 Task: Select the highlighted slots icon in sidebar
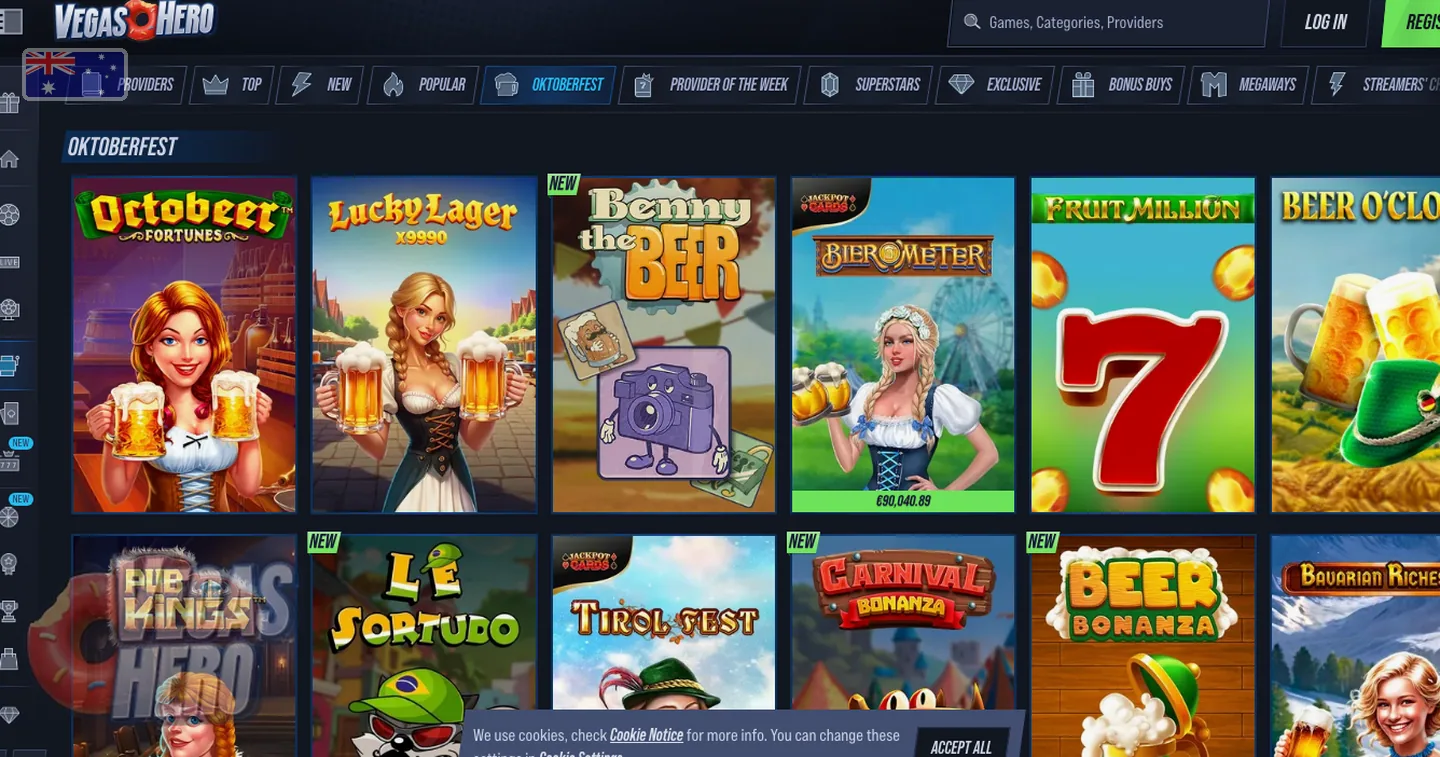pos(10,365)
